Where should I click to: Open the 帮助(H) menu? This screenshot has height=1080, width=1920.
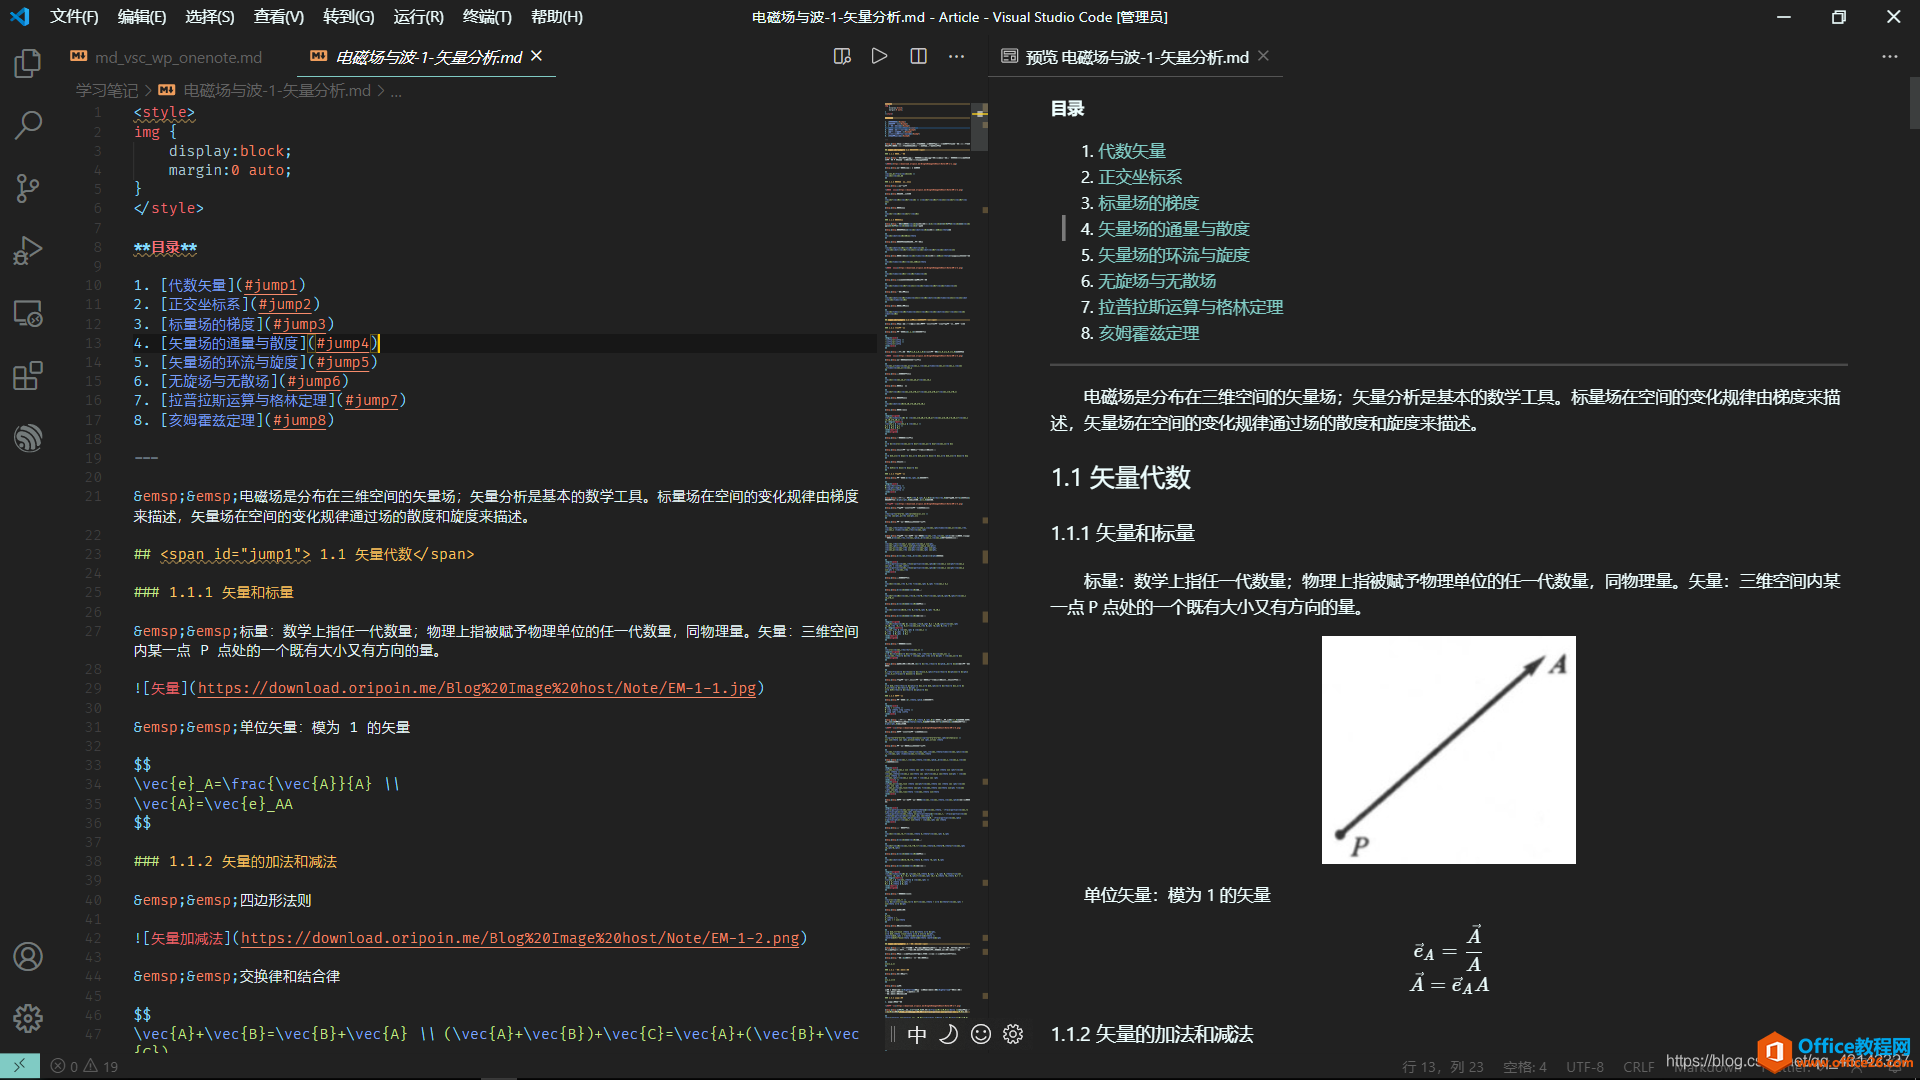tap(557, 17)
